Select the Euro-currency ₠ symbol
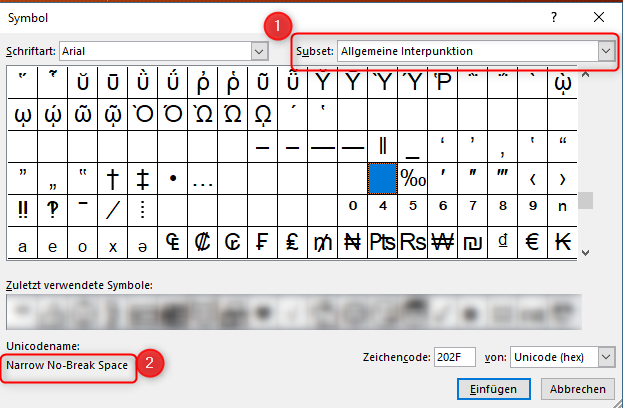This screenshot has height=408, width=623. [x=173, y=243]
